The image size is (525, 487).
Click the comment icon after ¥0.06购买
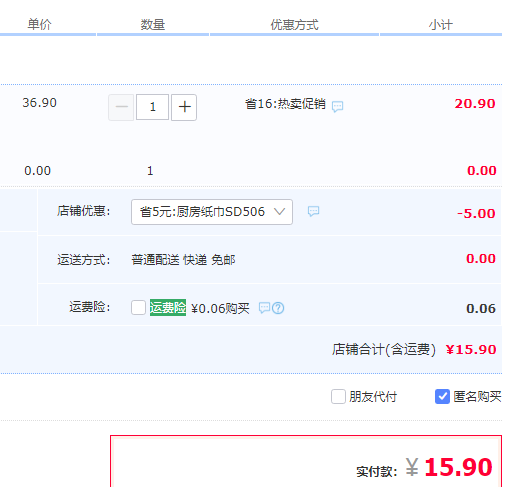click(265, 308)
